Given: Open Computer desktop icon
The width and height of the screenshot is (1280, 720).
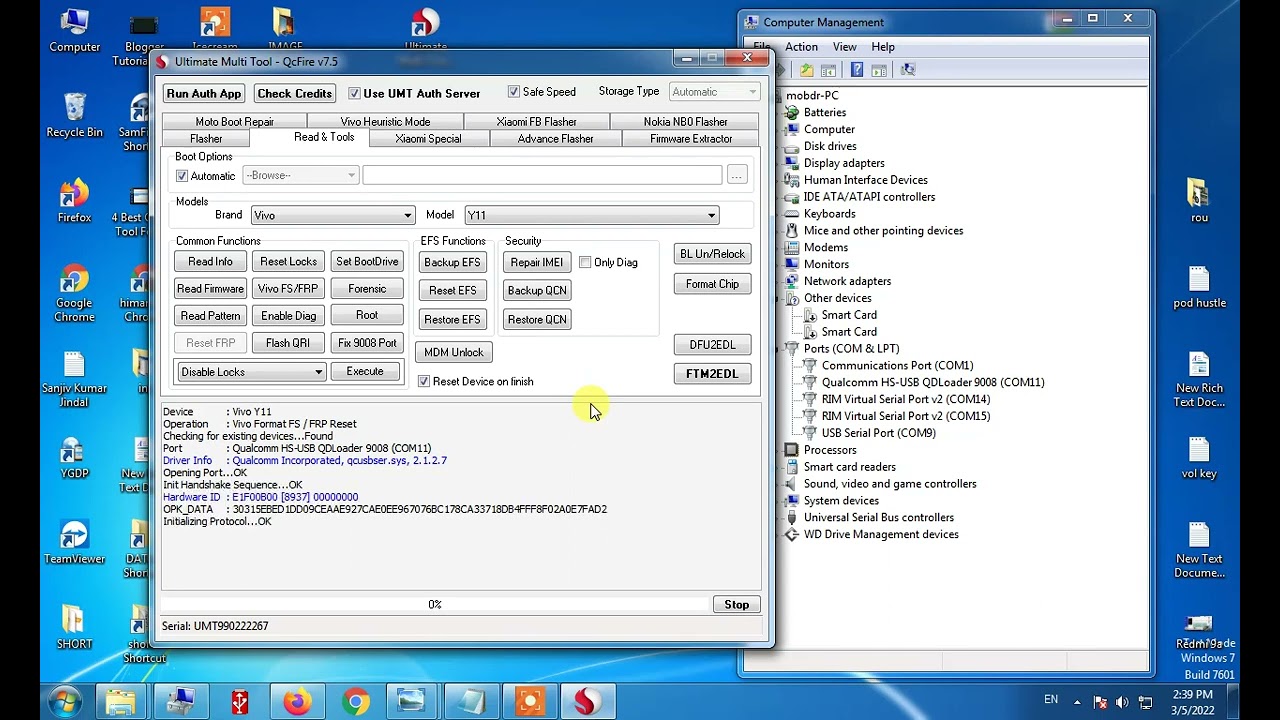Looking at the screenshot, I should (x=74, y=32).
